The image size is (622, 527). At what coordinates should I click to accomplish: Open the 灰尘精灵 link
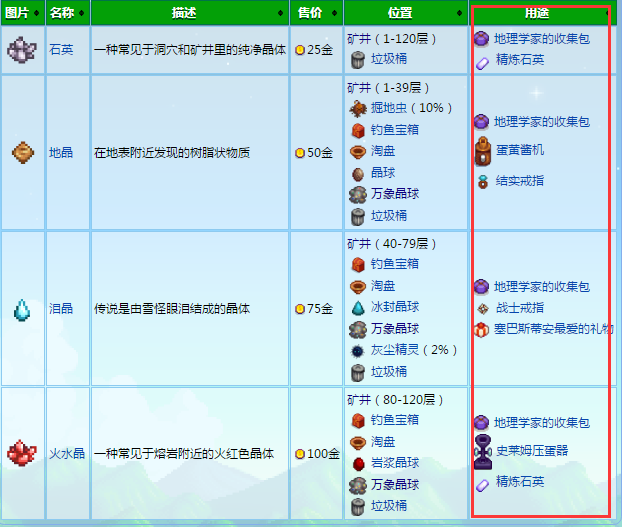(395, 350)
